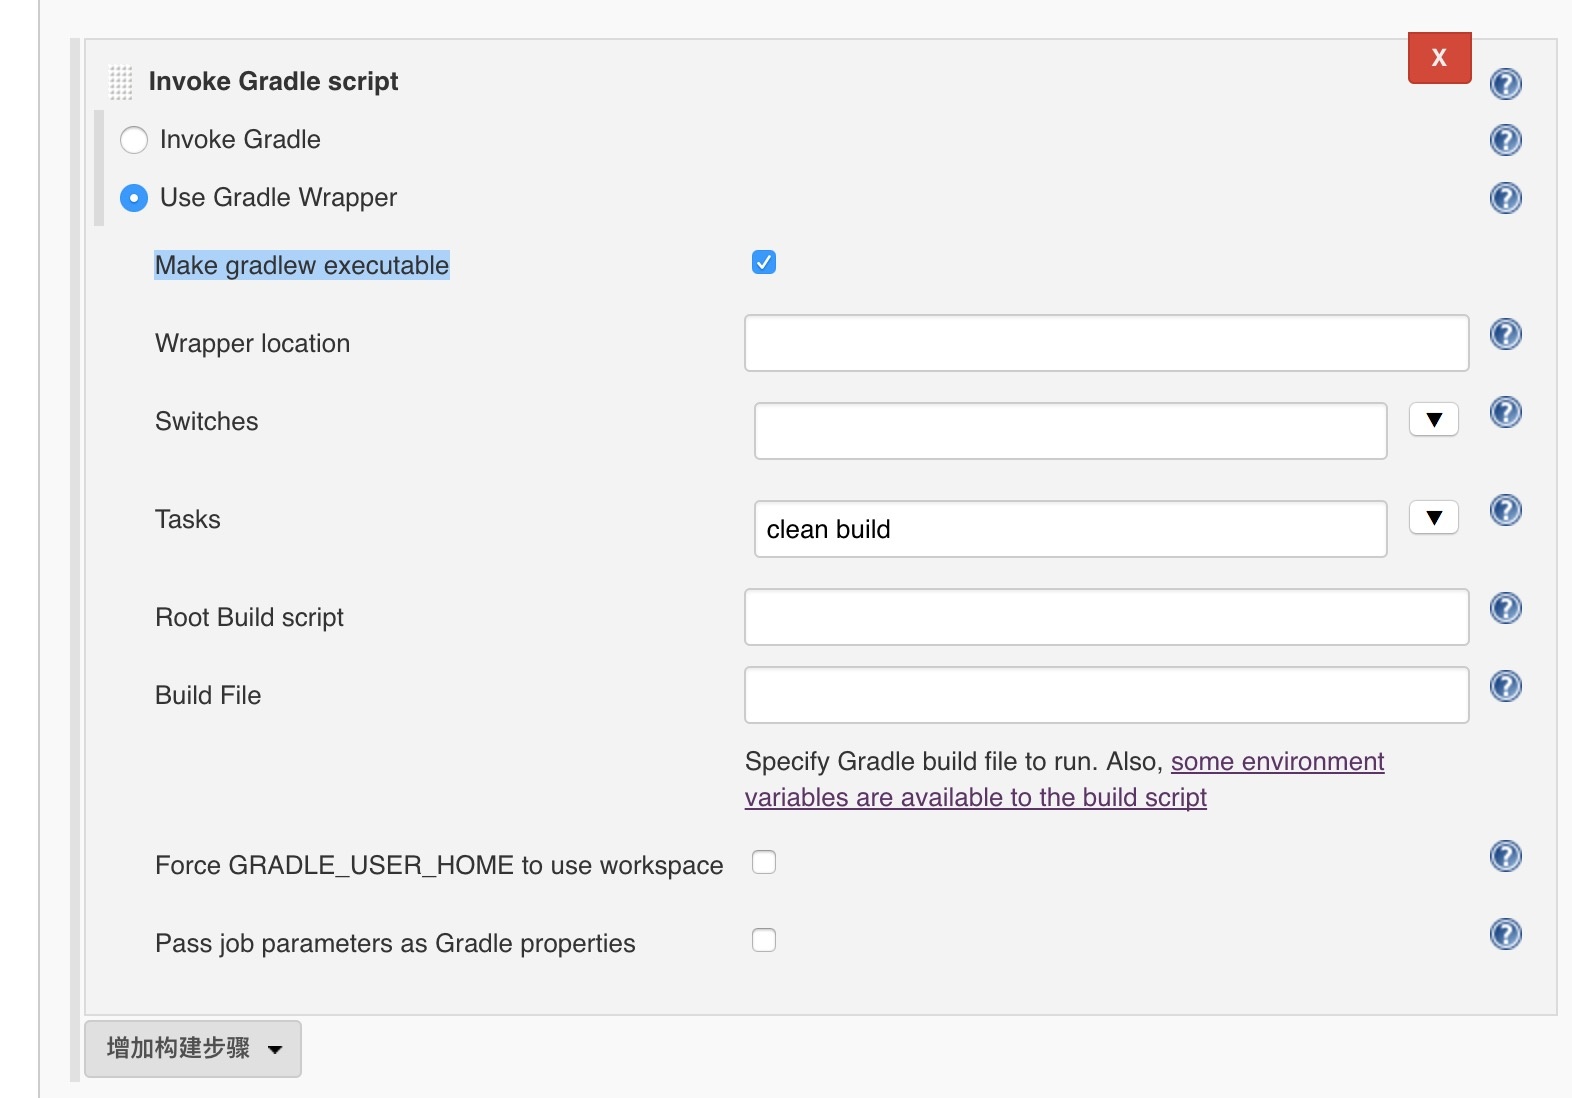Select the Root Build script label
The height and width of the screenshot is (1098, 1572).
click(250, 617)
